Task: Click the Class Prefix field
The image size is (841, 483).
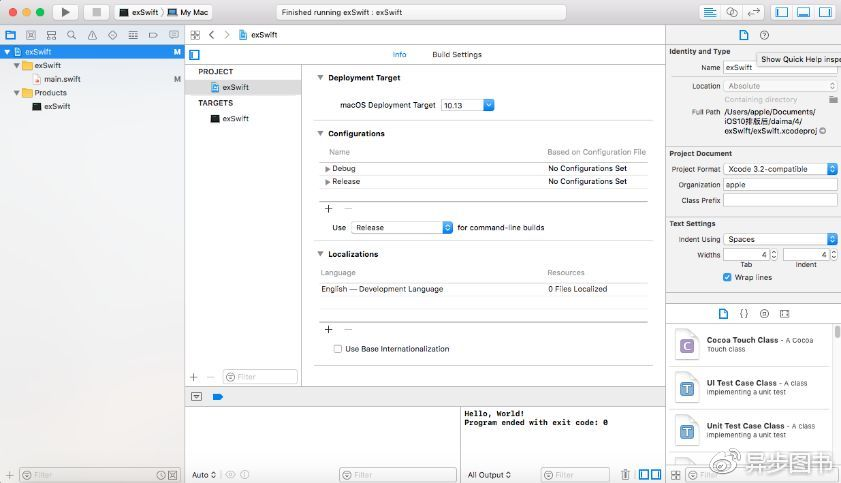Action: coord(780,200)
